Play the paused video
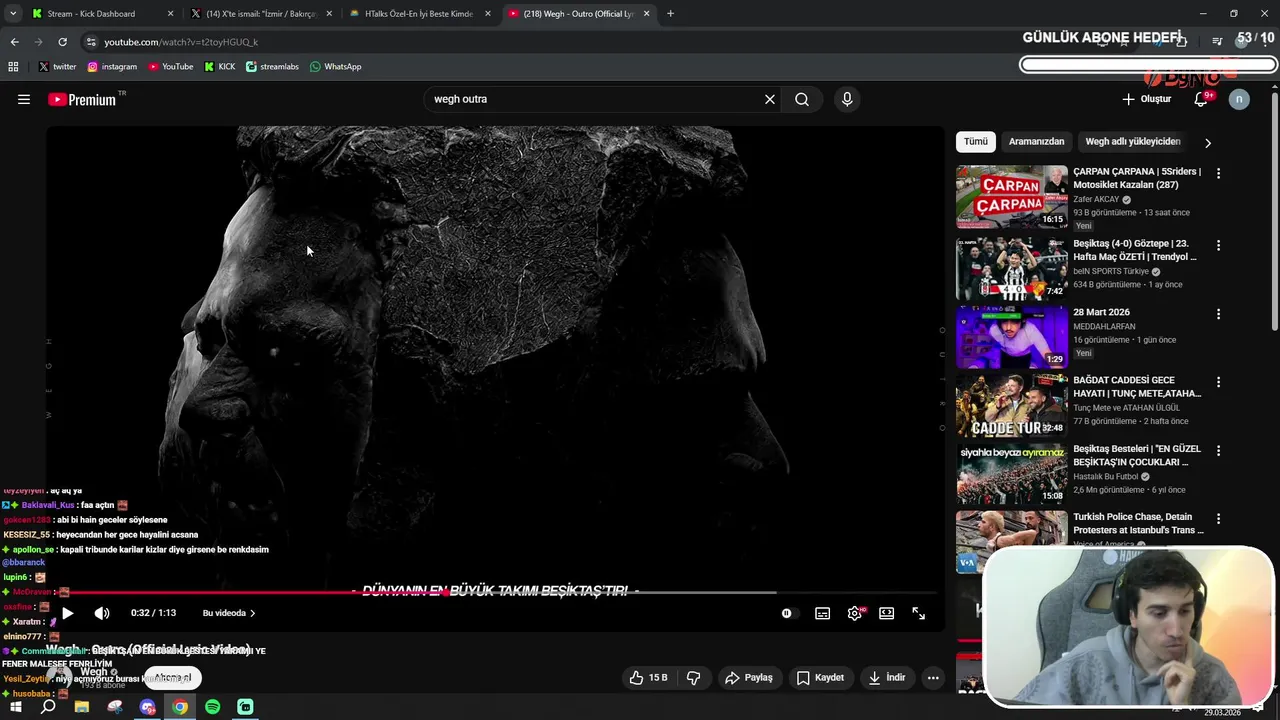1280x720 pixels. click(67, 613)
